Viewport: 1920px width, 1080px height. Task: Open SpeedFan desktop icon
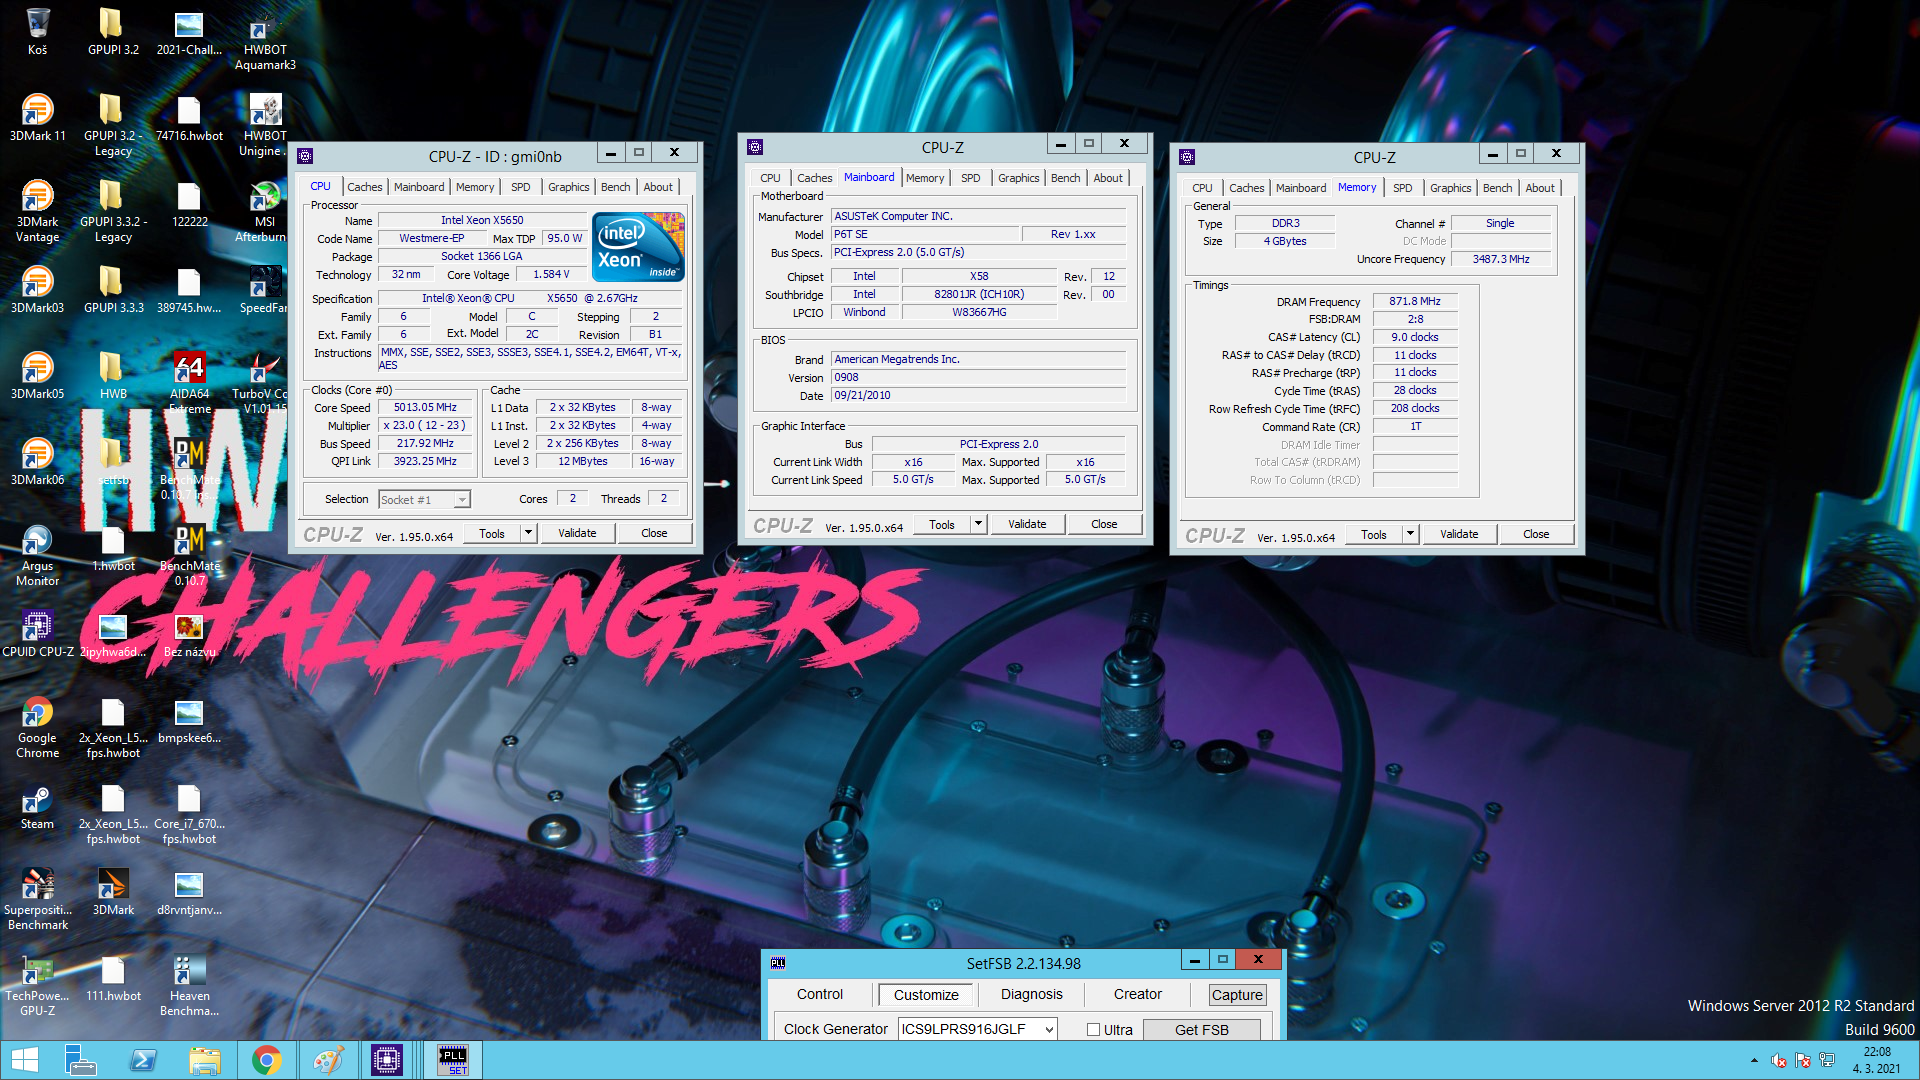(x=265, y=289)
